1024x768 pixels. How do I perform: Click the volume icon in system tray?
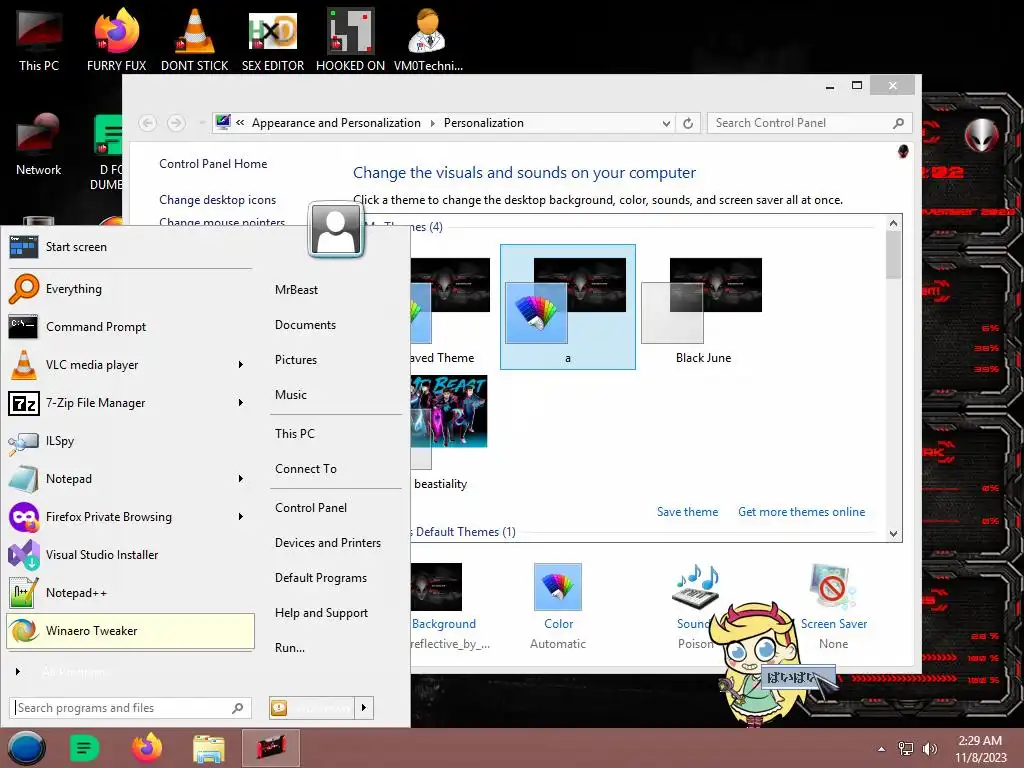929,749
